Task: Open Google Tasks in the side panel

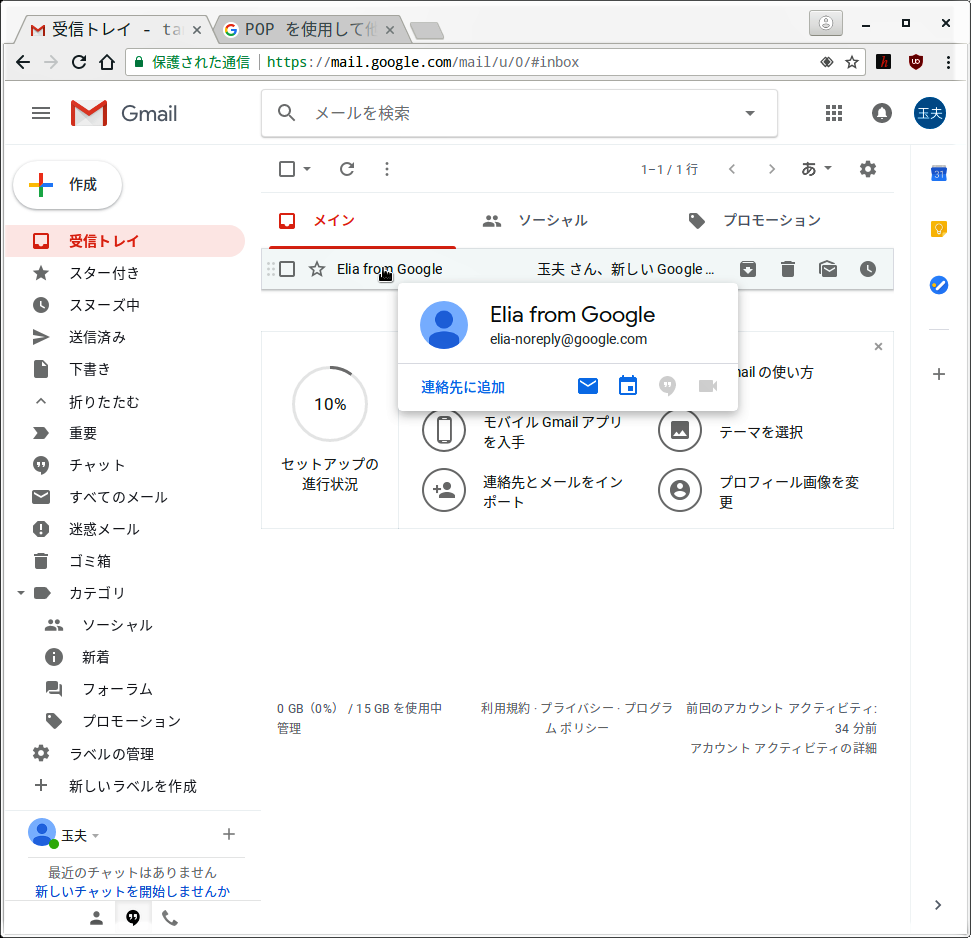Action: pyautogui.click(x=939, y=285)
